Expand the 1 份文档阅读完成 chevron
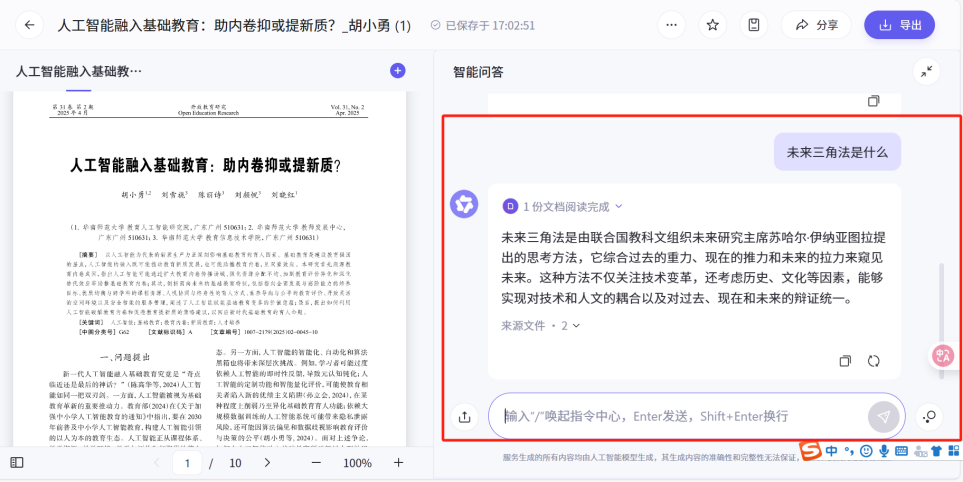Screen dimensions: 963x482 (619, 206)
